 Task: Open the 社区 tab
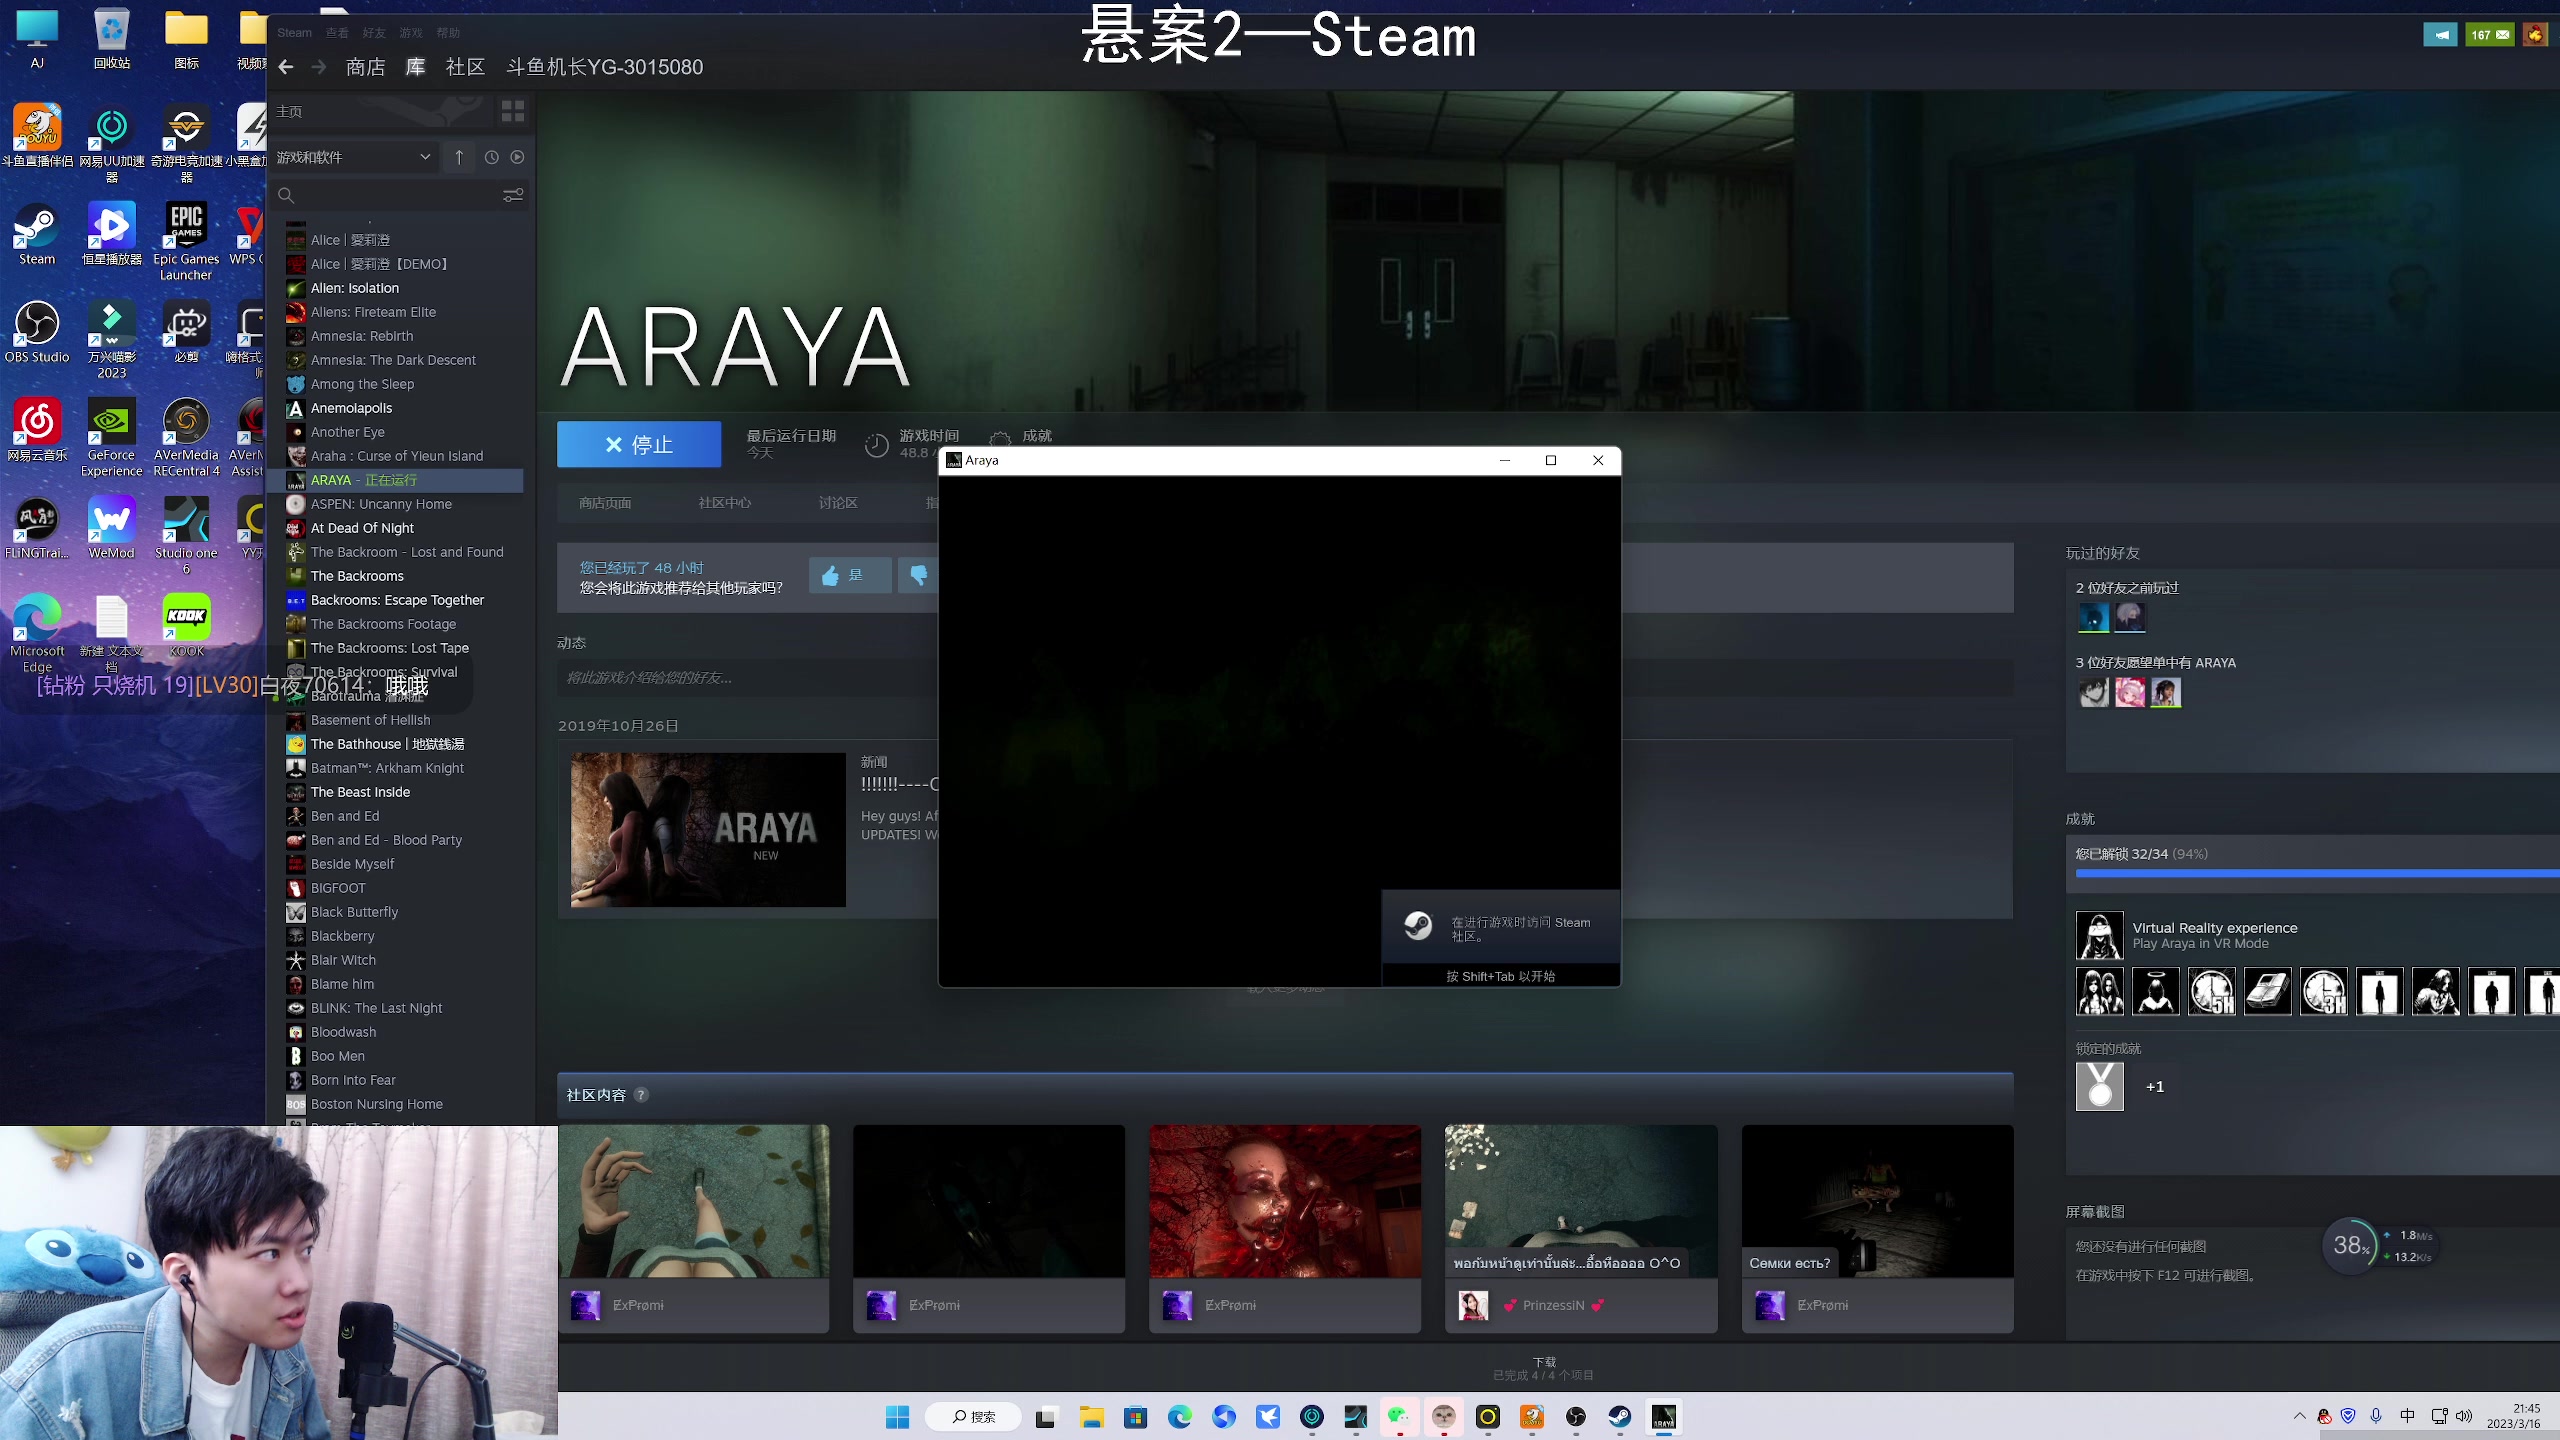(465, 67)
